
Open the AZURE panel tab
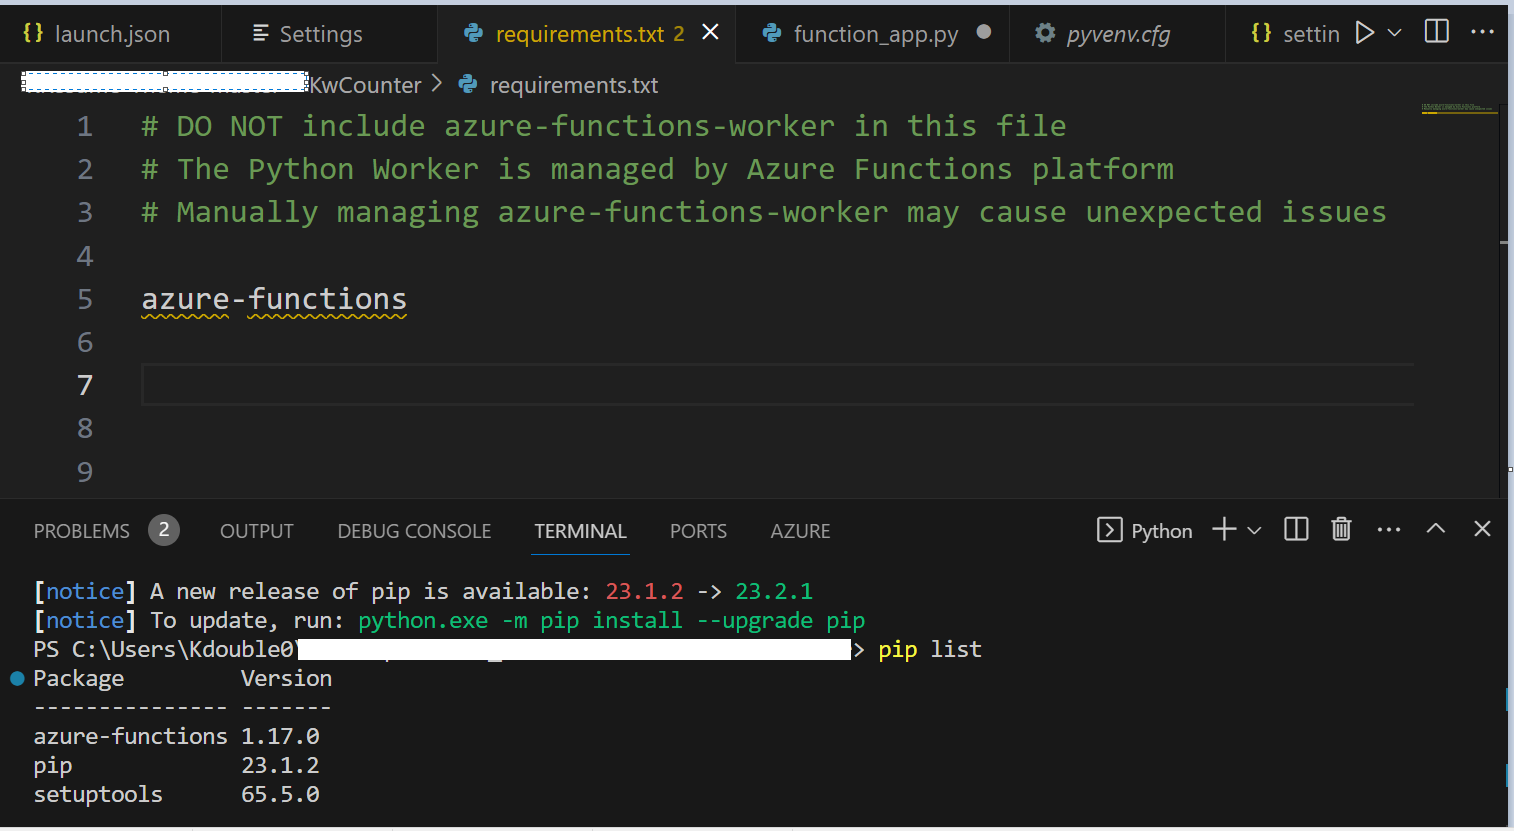pos(800,531)
